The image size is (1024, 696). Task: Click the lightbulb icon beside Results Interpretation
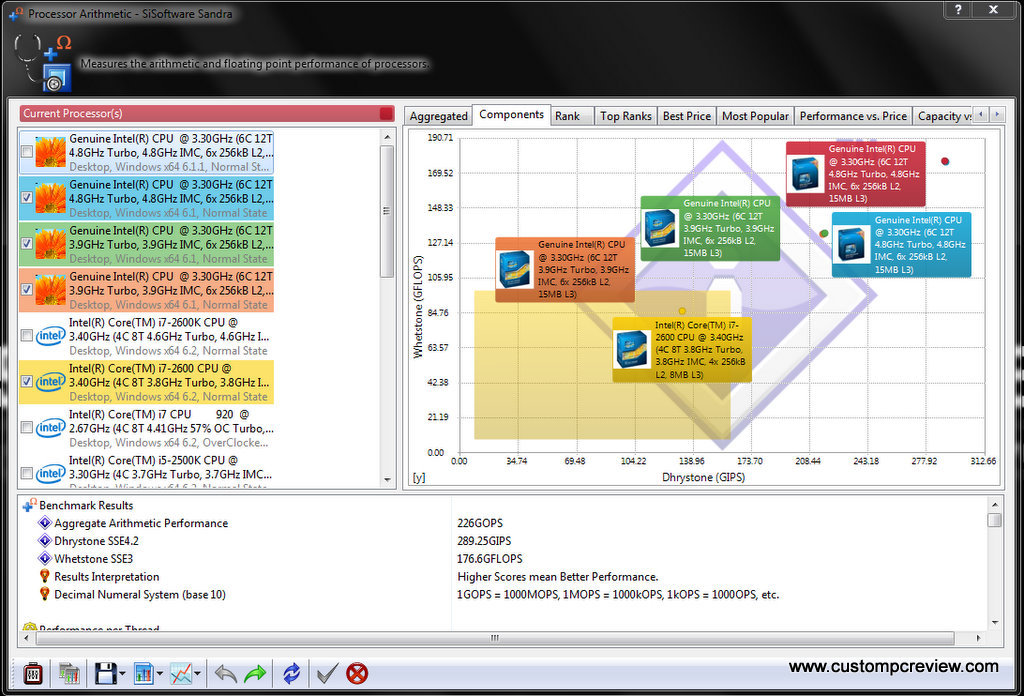44,576
